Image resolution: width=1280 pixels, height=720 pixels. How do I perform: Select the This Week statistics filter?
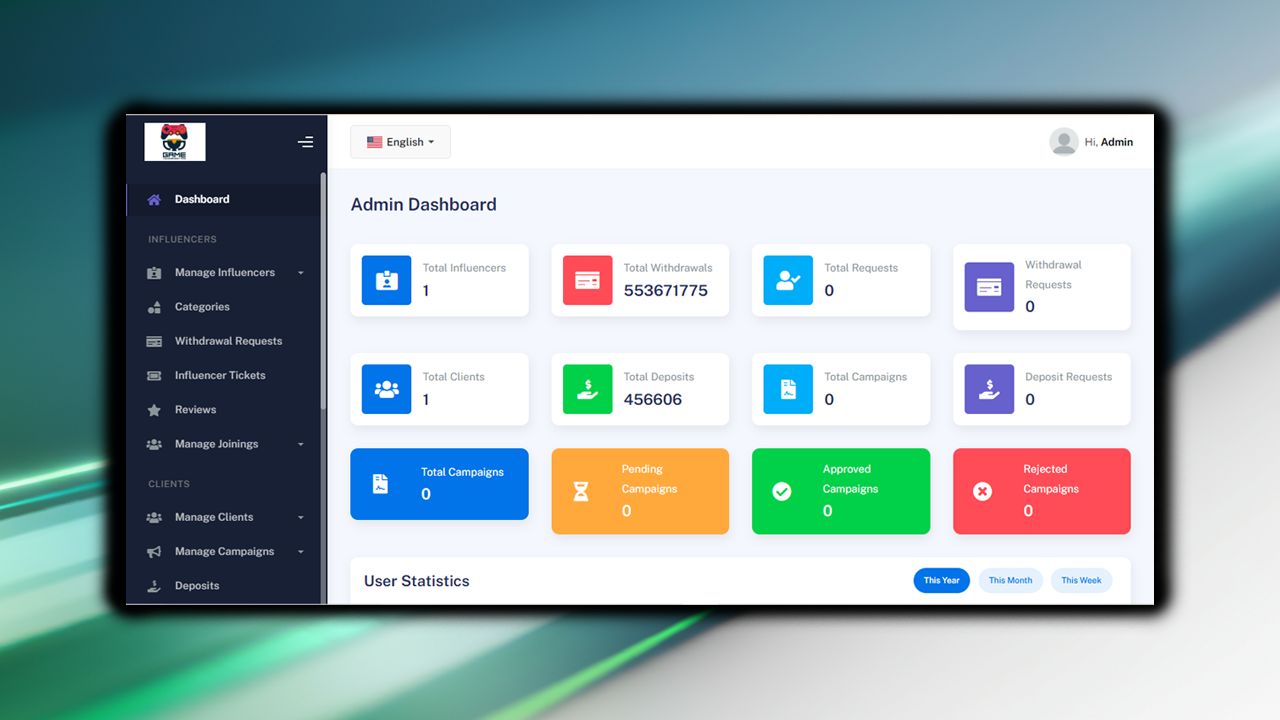pyautogui.click(x=1081, y=580)
